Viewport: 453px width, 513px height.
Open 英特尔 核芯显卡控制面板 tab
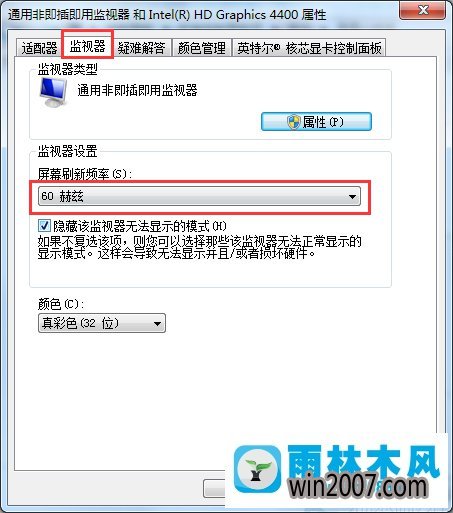coord(309,48)
